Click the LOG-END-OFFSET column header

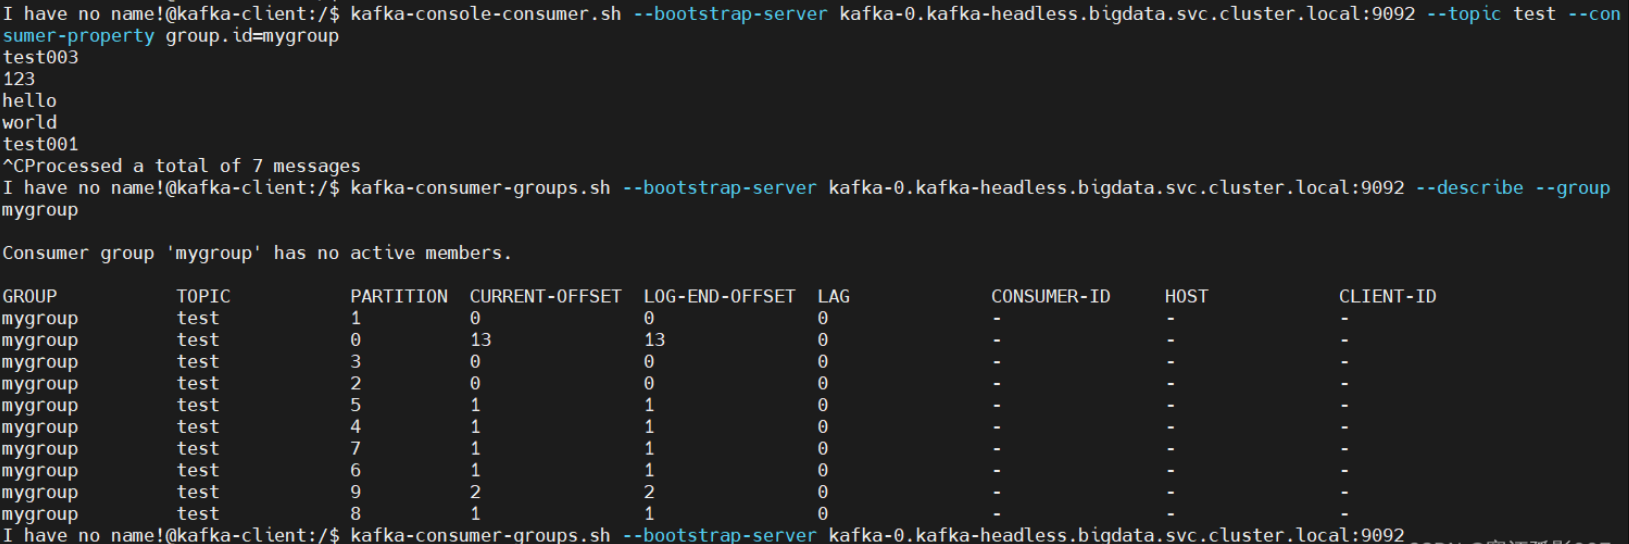click(719, 297)
